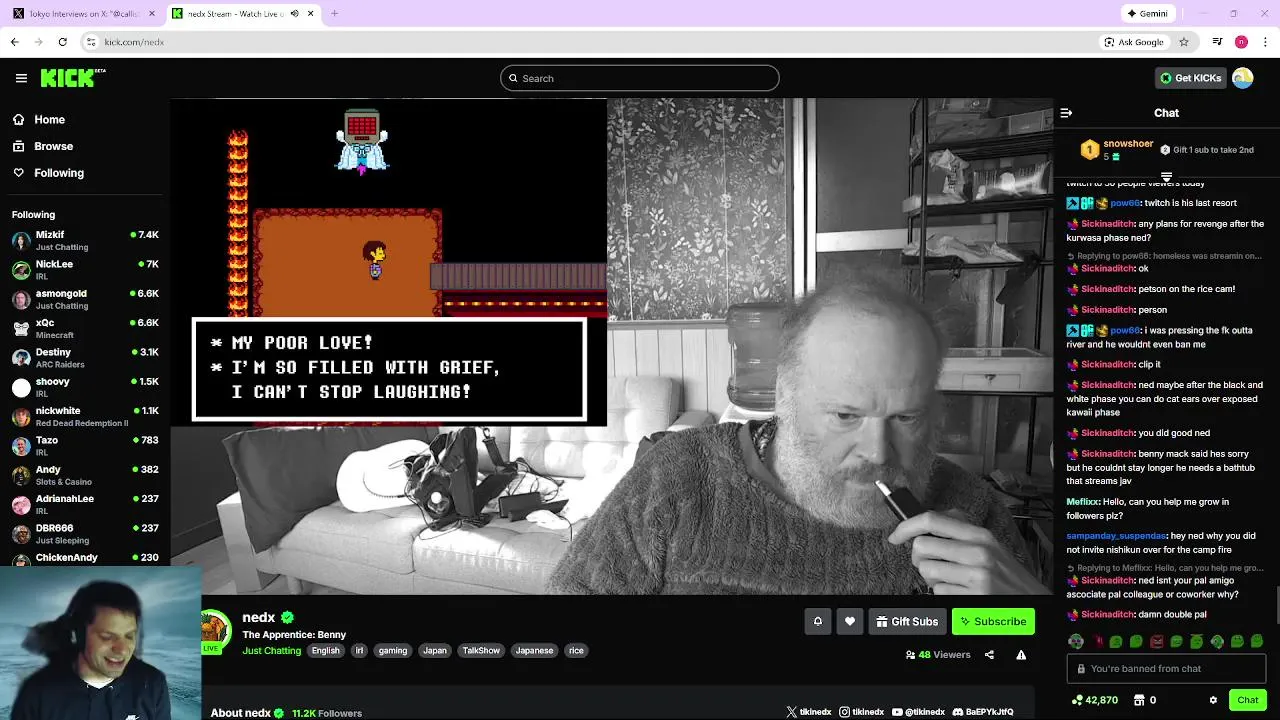Expand the gift leaderboard handle under snowshoer
The width and height of the screenshot is (1280, 720).
click(x=1166, y=177)
